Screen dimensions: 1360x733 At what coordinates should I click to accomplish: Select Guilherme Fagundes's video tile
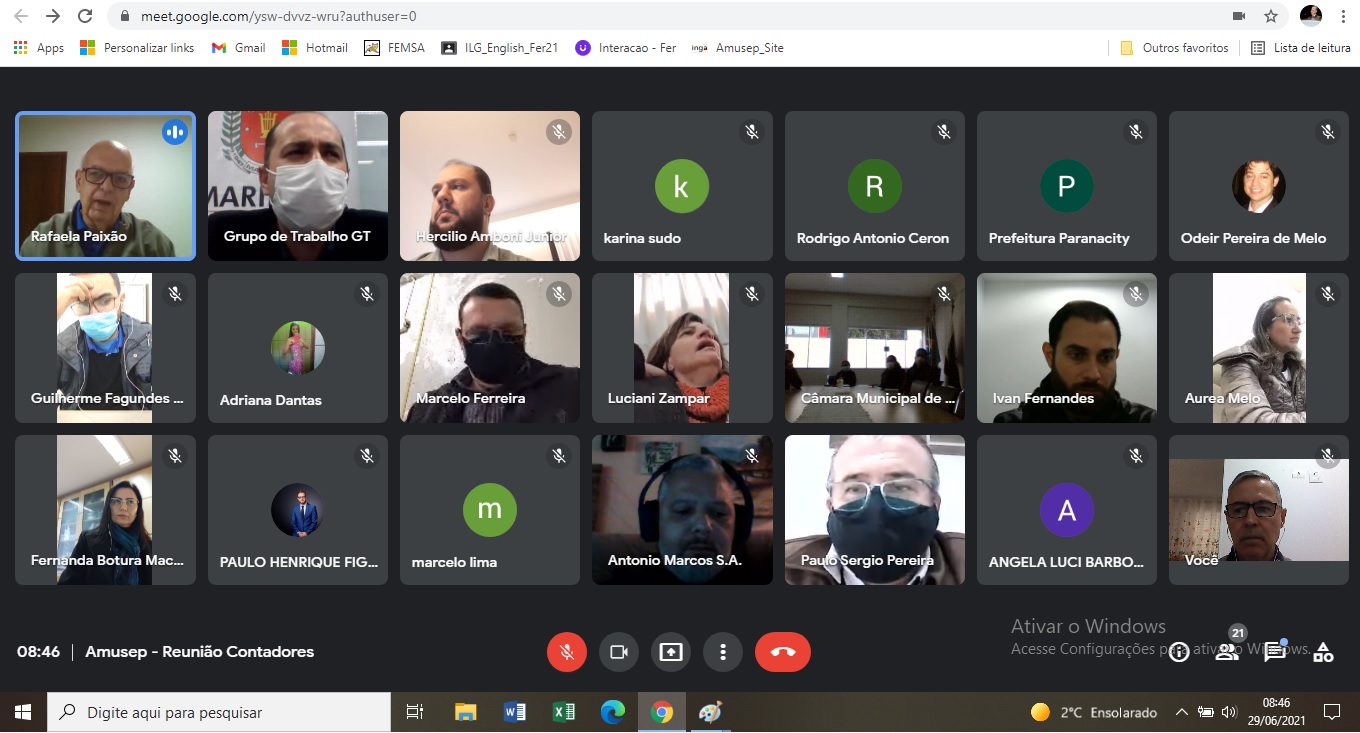[x=105, y=348]
